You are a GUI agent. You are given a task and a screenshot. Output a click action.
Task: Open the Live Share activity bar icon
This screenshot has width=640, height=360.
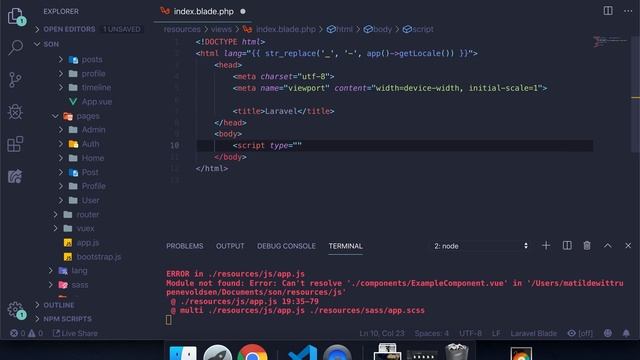(x=16, y=176)
